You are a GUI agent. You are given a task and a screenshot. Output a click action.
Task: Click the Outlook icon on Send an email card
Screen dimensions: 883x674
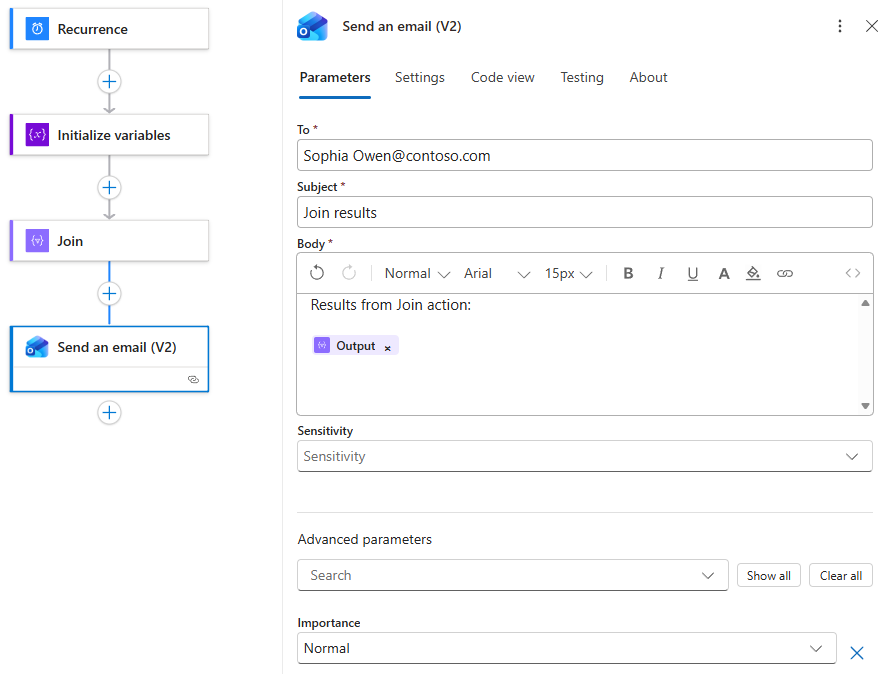37,347
